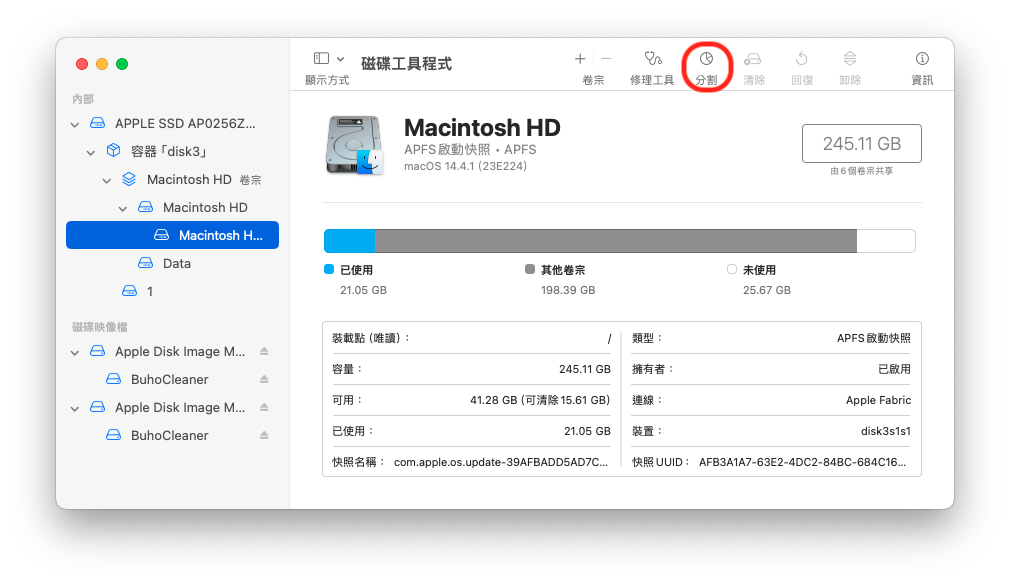Click the 未使用 legend swatch
Image resolution: width=1010 pixels, height=583 pixels.
click(x=732, y=269)
